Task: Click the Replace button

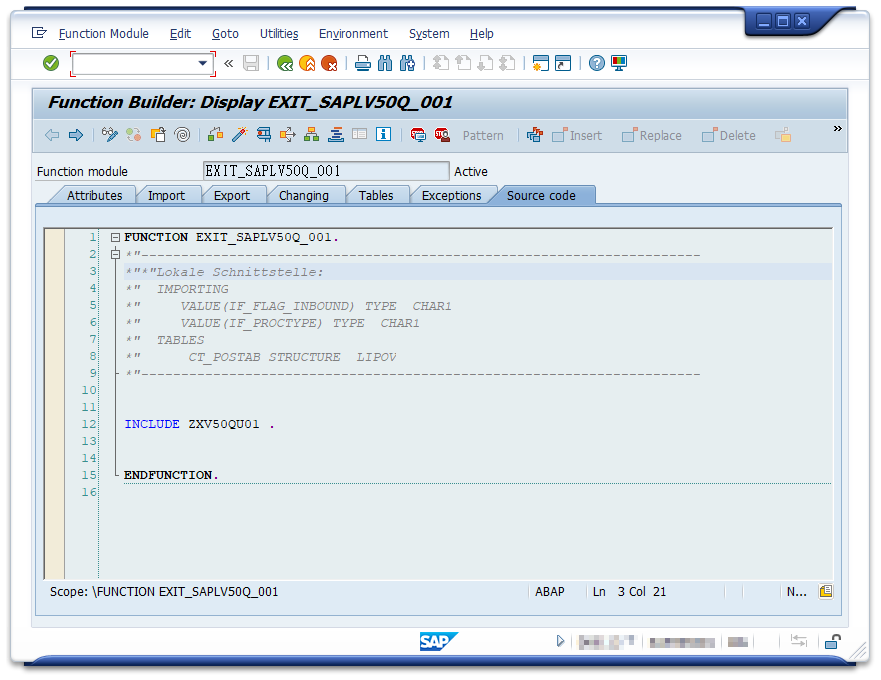Action: 652,135
